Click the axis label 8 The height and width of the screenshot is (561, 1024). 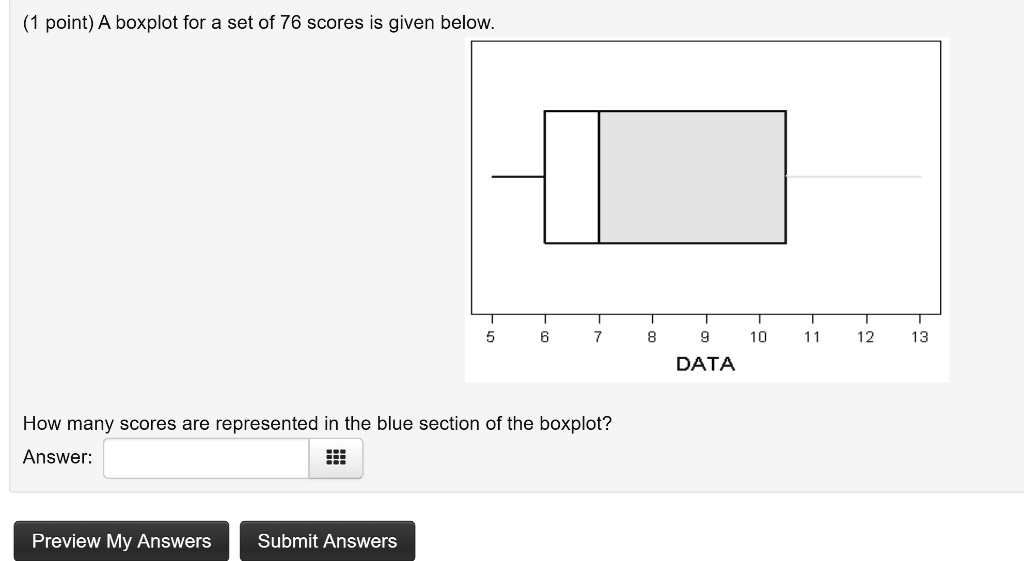tap(652, 337)
